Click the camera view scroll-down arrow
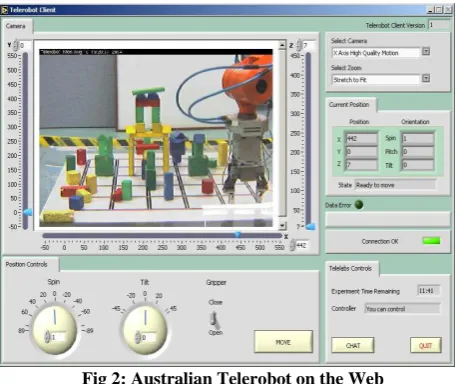The width and height of the screenshot is (457, 384). (282, 226)
